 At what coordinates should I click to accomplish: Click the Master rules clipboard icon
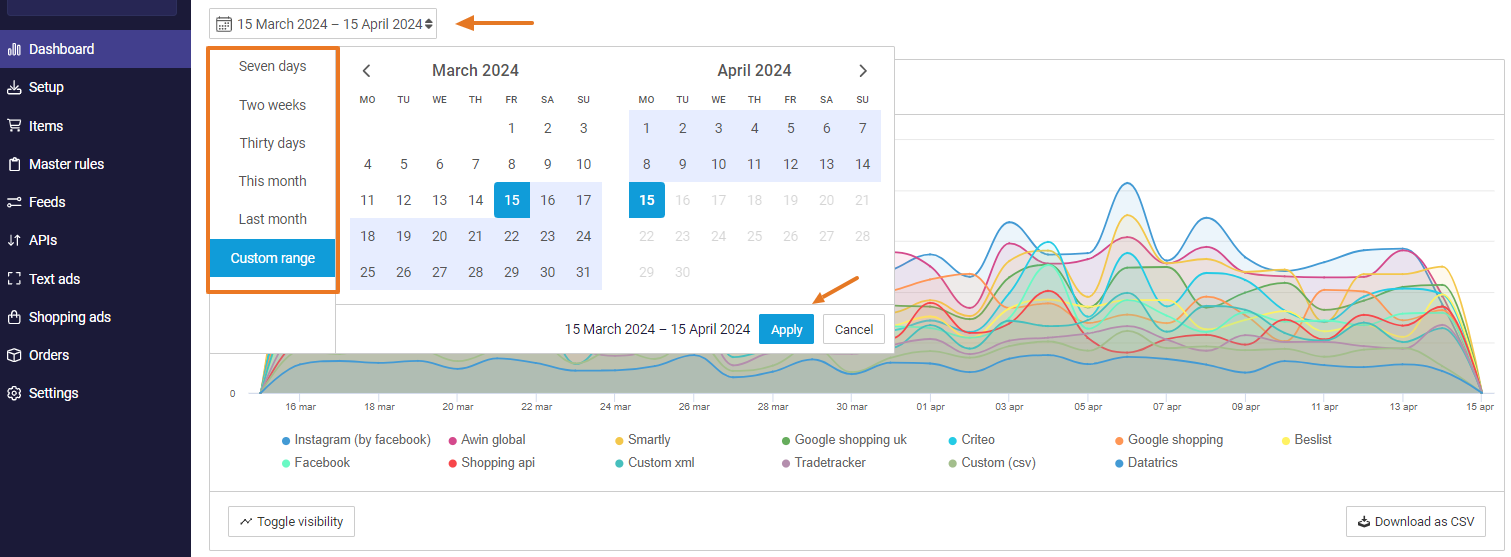[14, 164]
